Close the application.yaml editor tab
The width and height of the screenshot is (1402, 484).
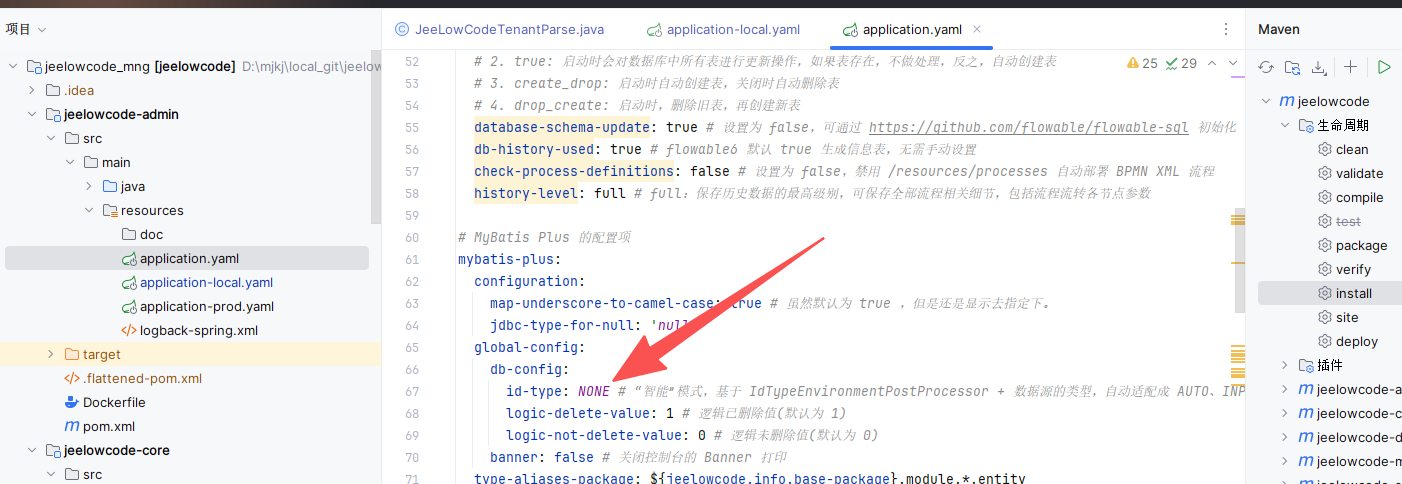977,29
